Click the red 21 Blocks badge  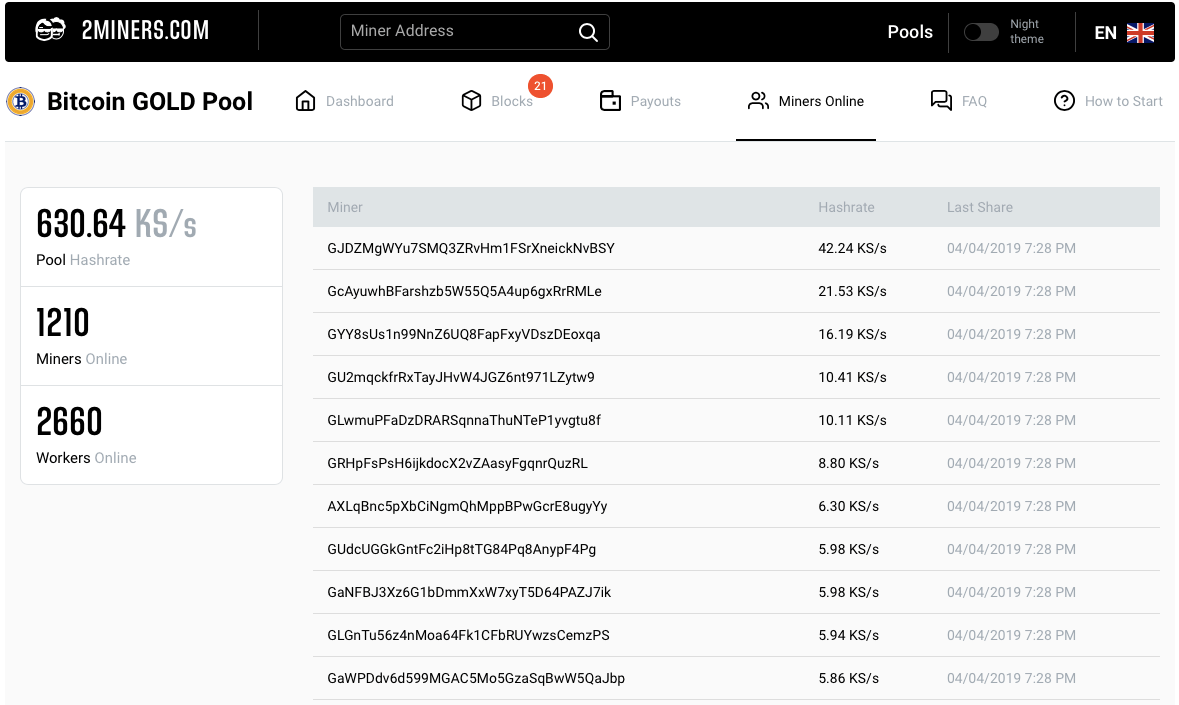pos(540,86)
